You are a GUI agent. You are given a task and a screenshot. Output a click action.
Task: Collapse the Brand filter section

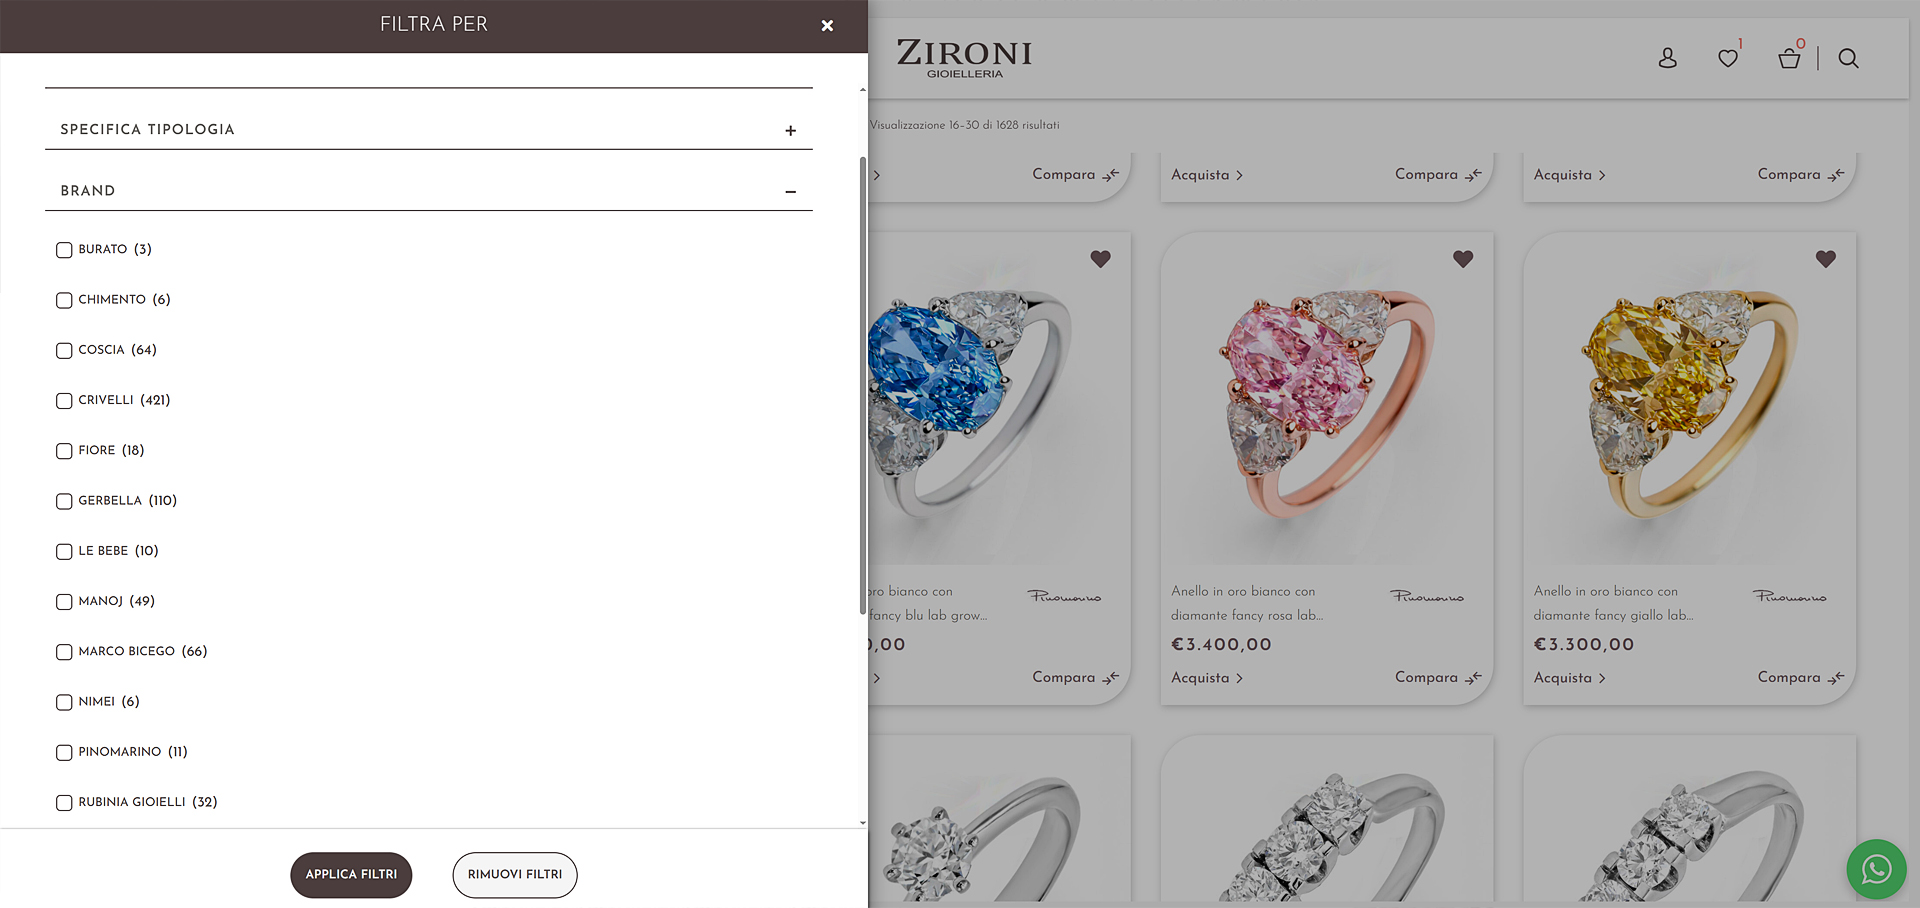tap(429, 191)
